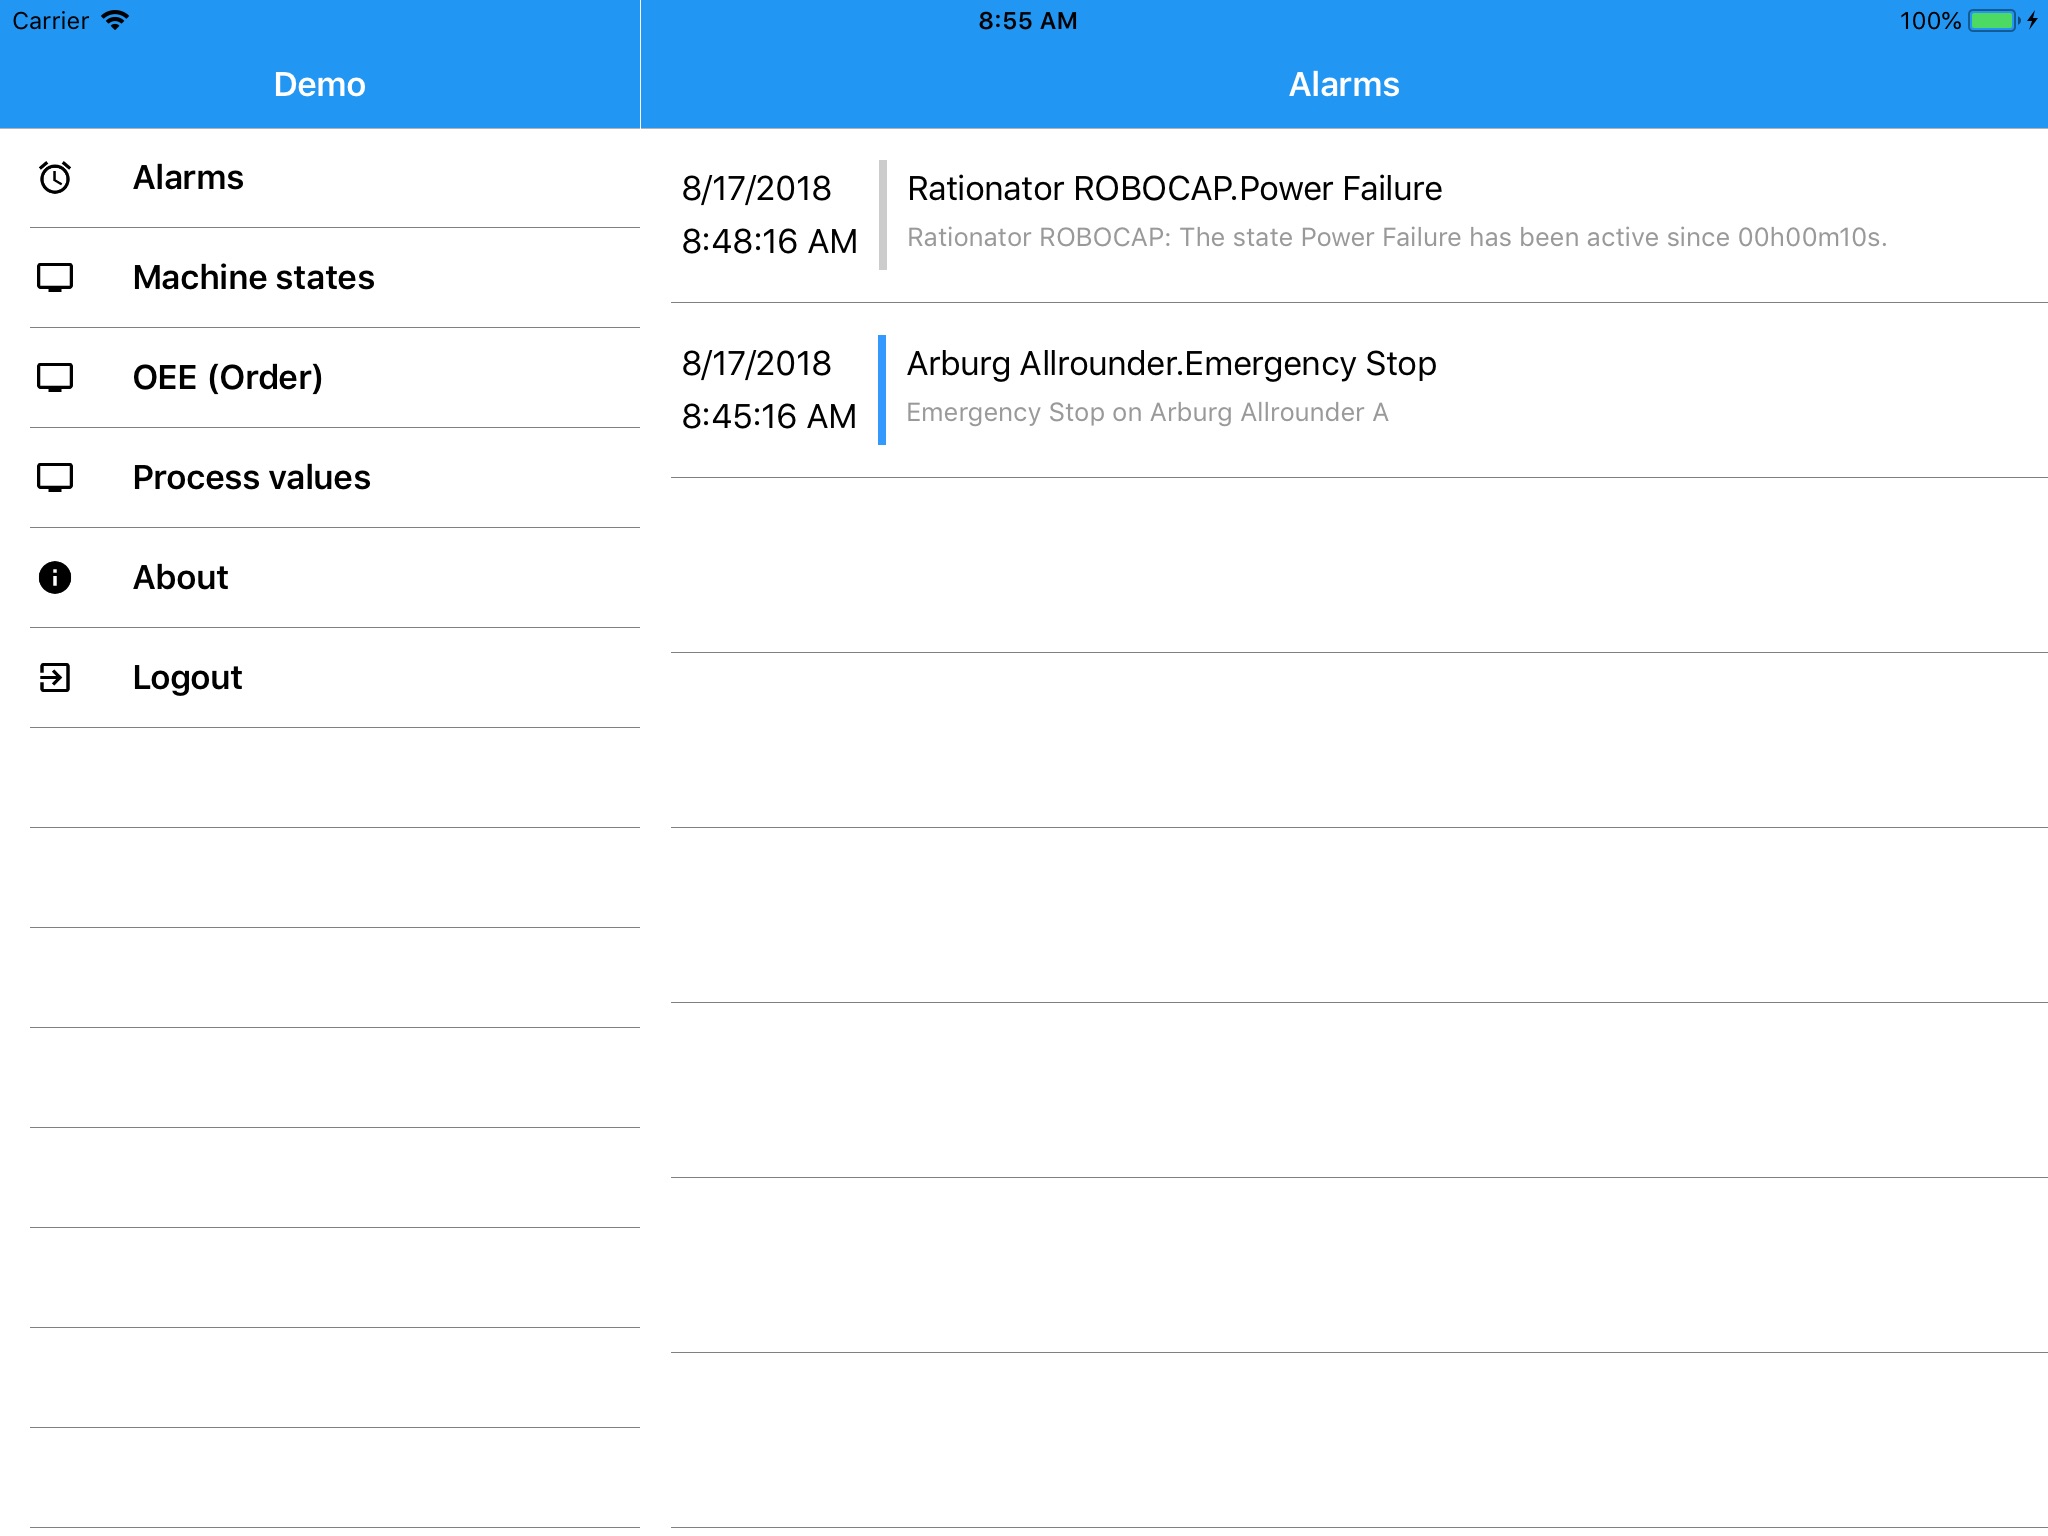The width and height of the screenshot is (2048, 1536).
Task: Select the Machine states icon
Action: 55,276
